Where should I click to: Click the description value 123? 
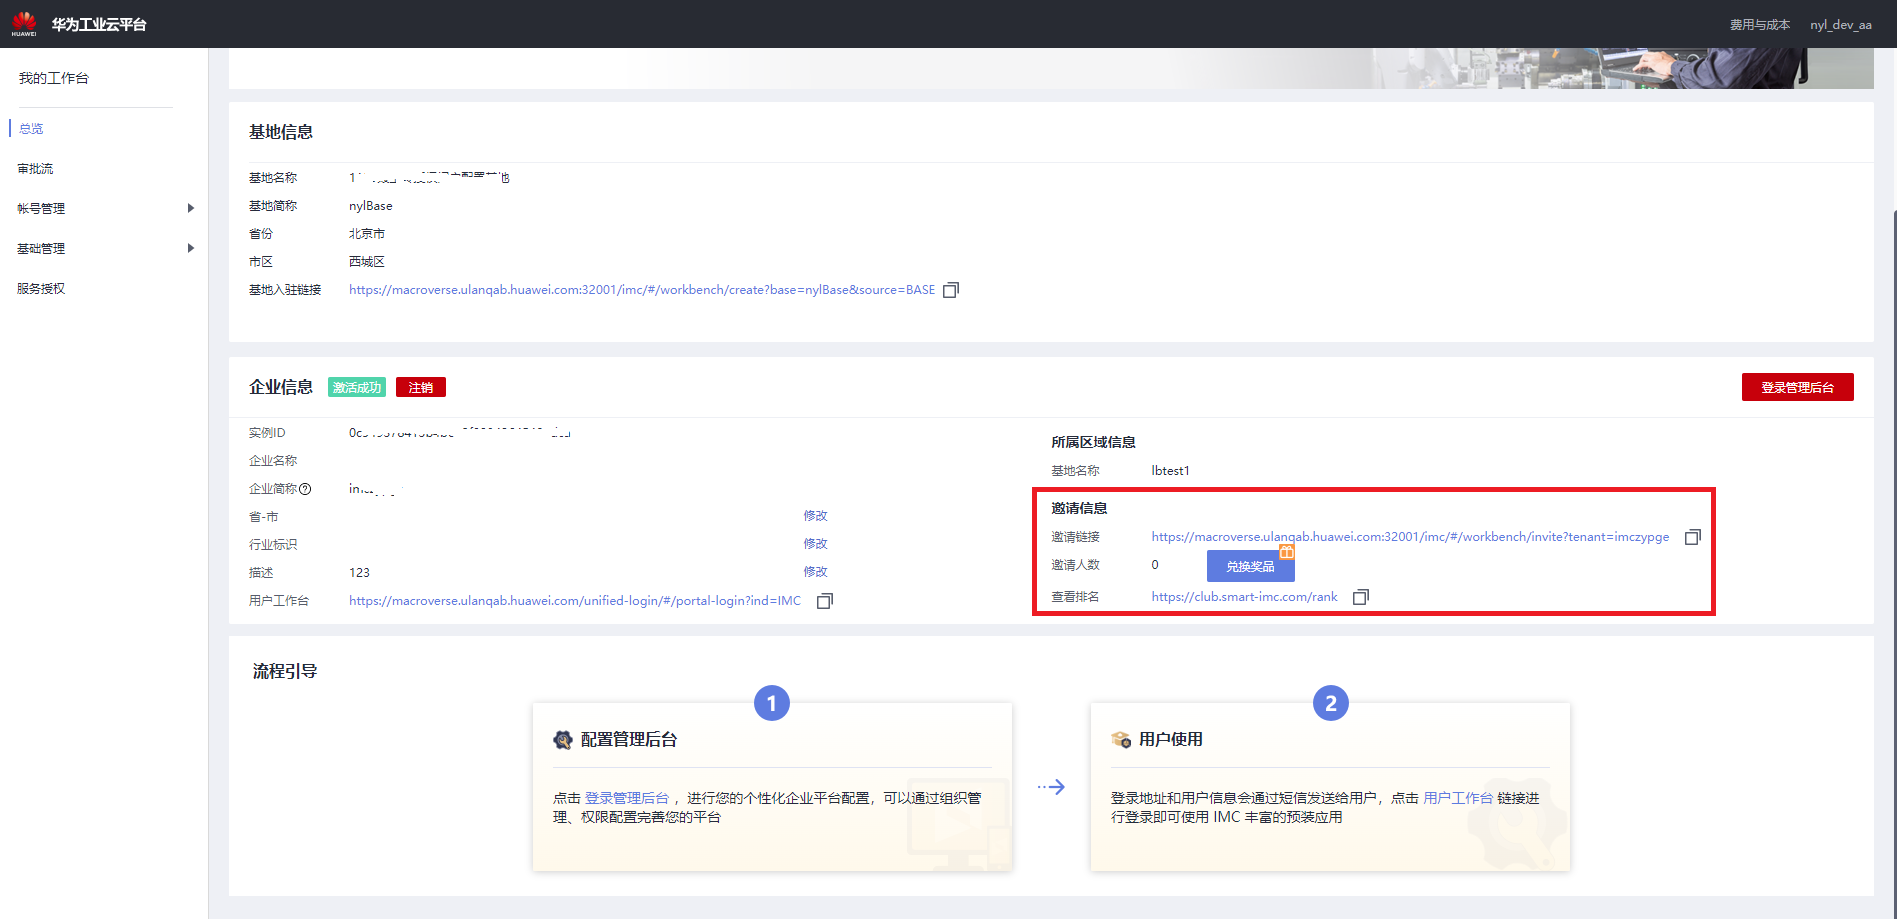(x=359, y=573)
